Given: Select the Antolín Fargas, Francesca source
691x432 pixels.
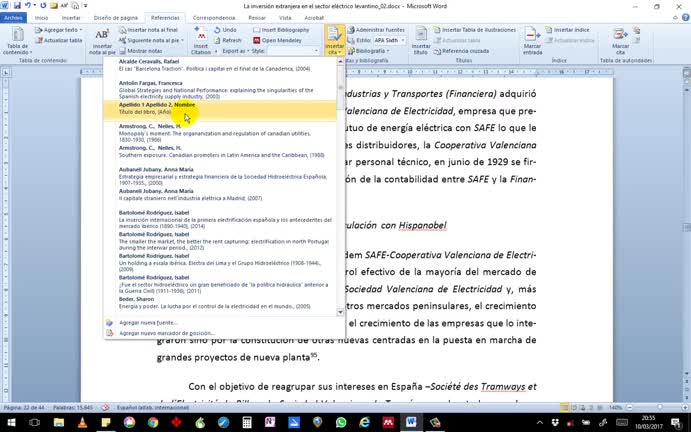Looking at the screenshot, I should pyautogui.click(x=220, y=89).
